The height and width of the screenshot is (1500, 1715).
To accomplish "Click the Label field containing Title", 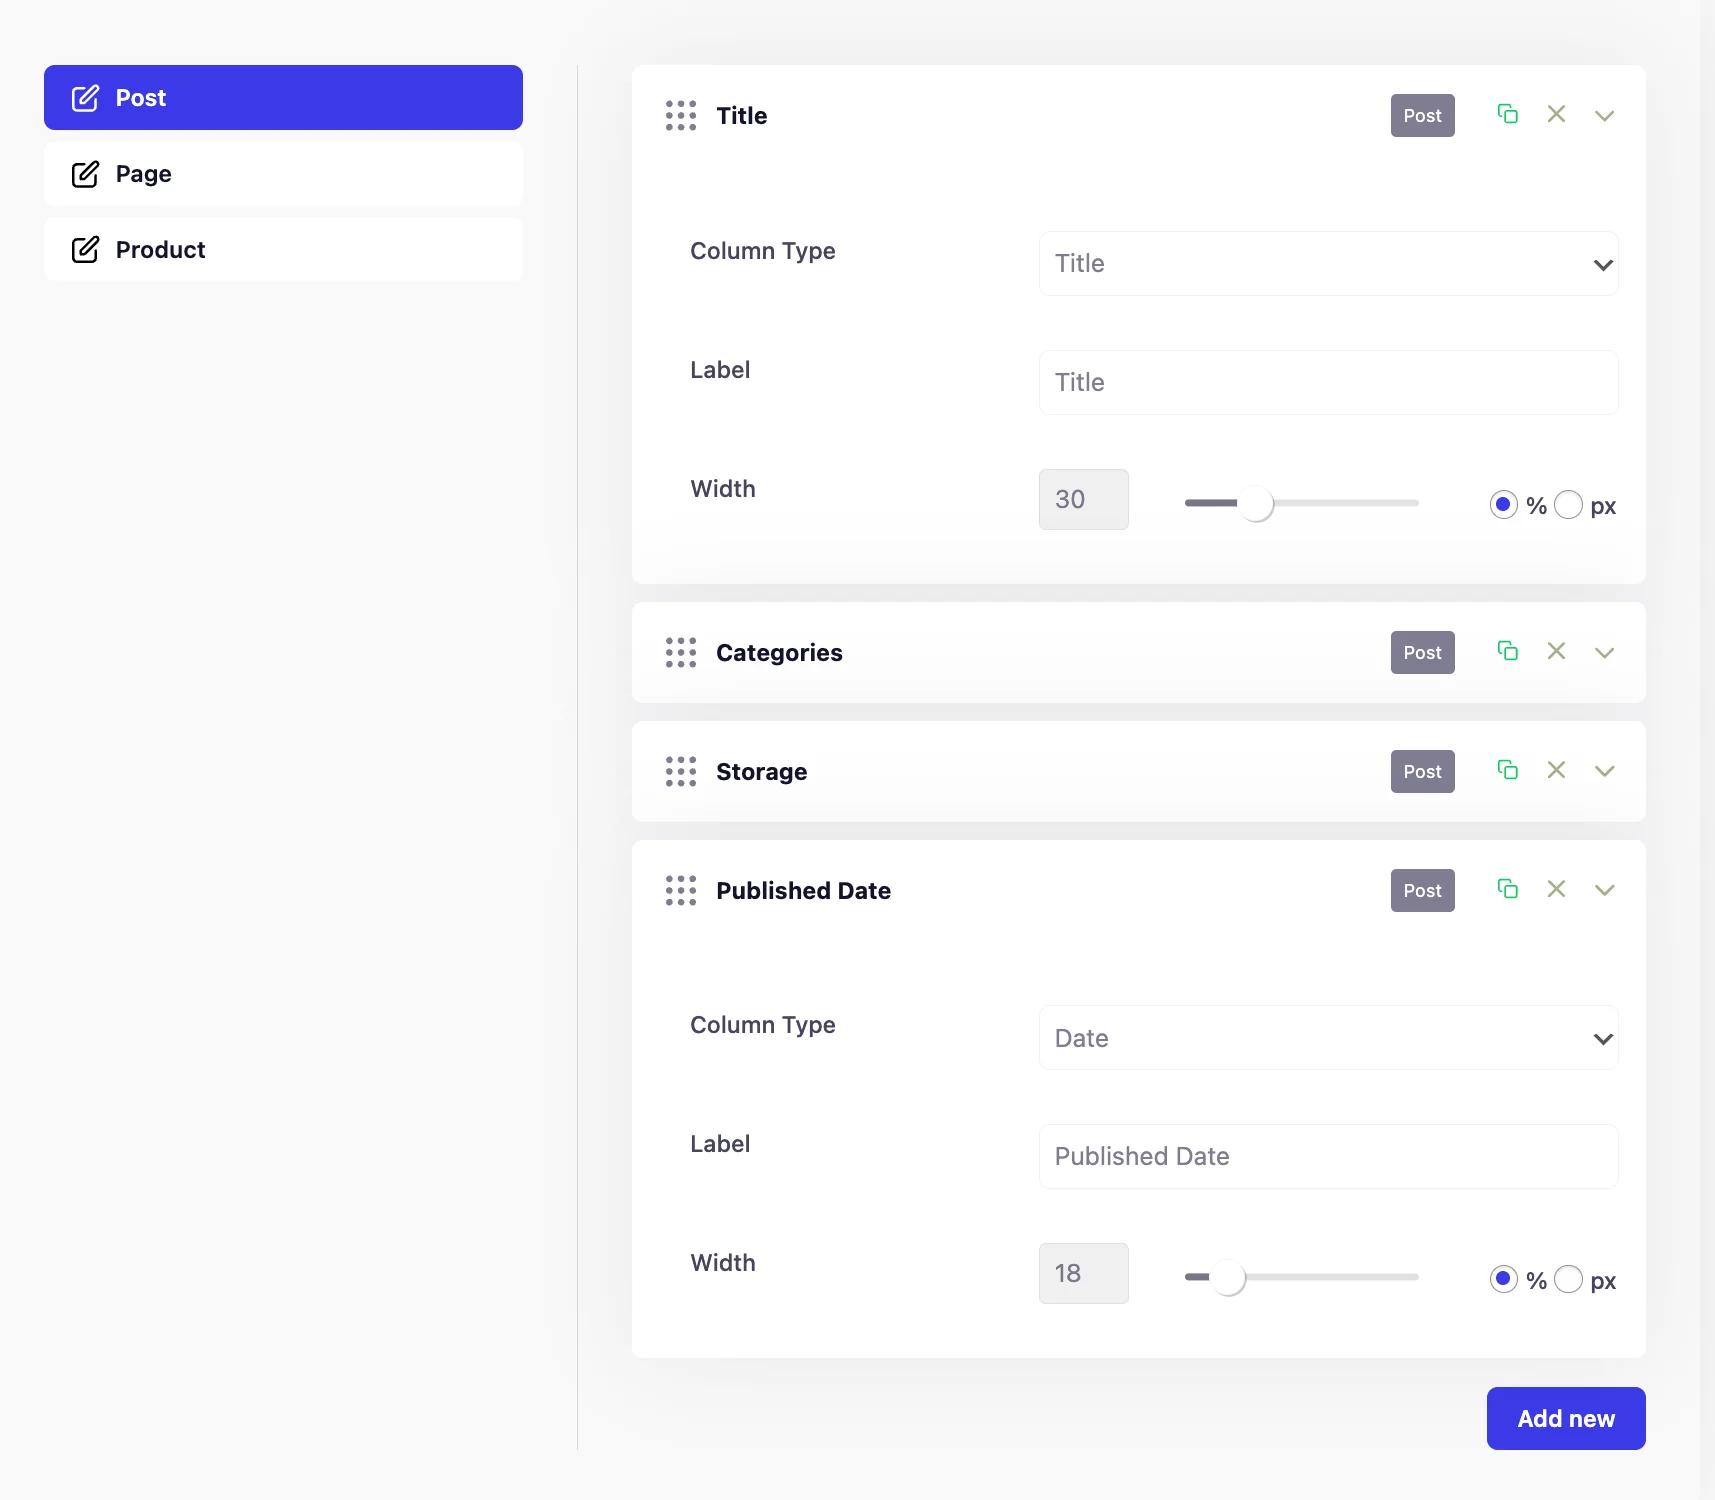I will point(1329,383).
